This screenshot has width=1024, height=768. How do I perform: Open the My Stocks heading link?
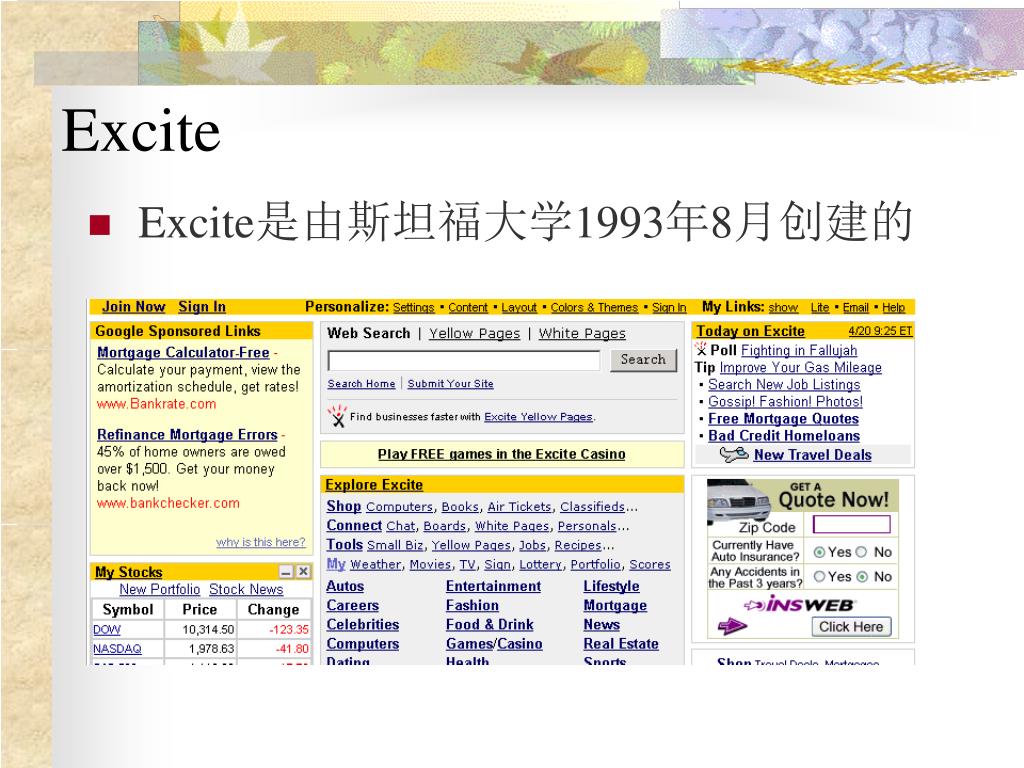pyautogui.click(x=129, y=572)
